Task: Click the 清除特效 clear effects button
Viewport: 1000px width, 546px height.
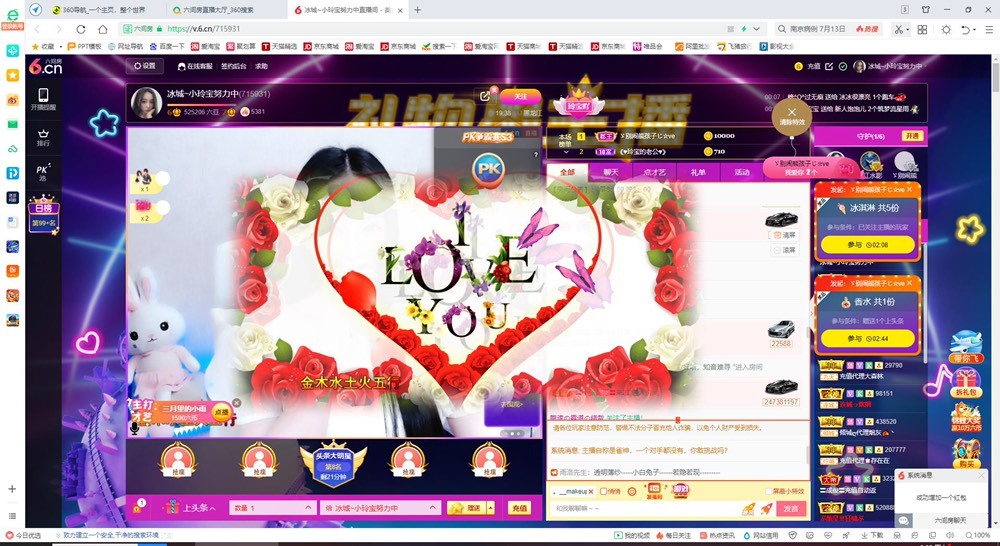Action: click(x=791, y=116)
